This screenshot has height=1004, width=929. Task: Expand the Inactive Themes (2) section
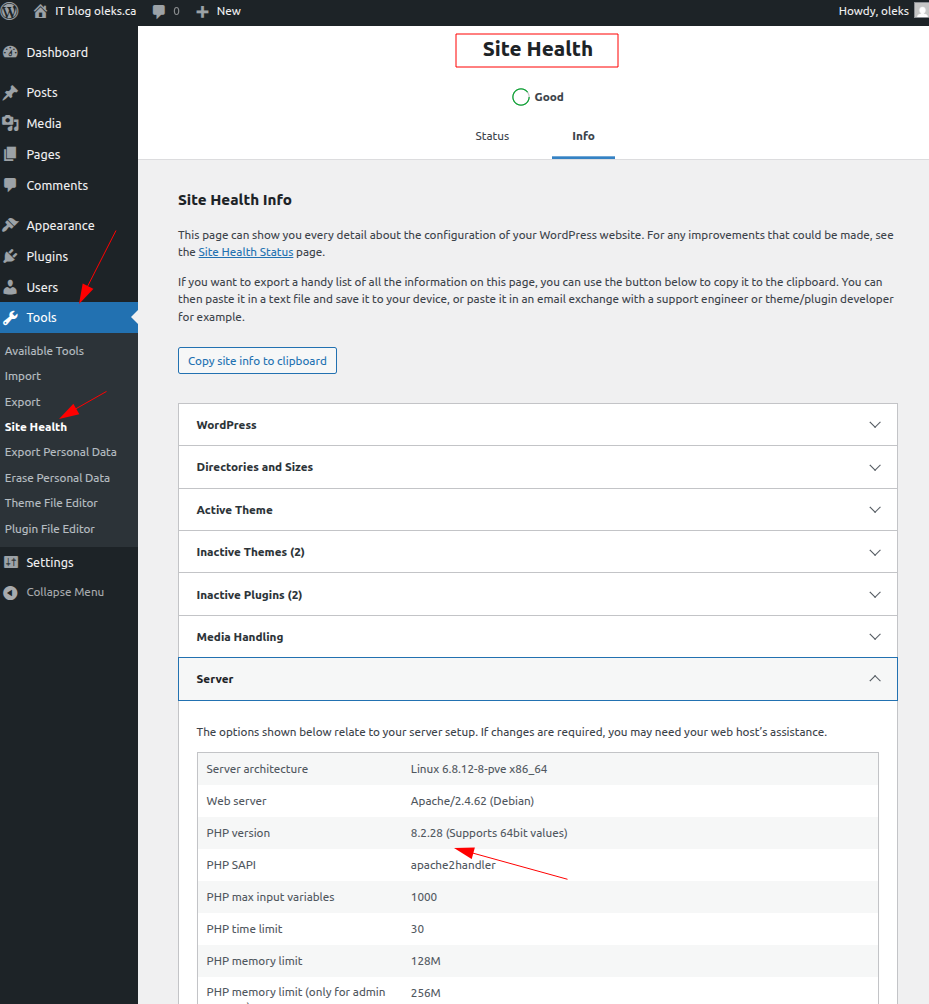tap(538, 552)
